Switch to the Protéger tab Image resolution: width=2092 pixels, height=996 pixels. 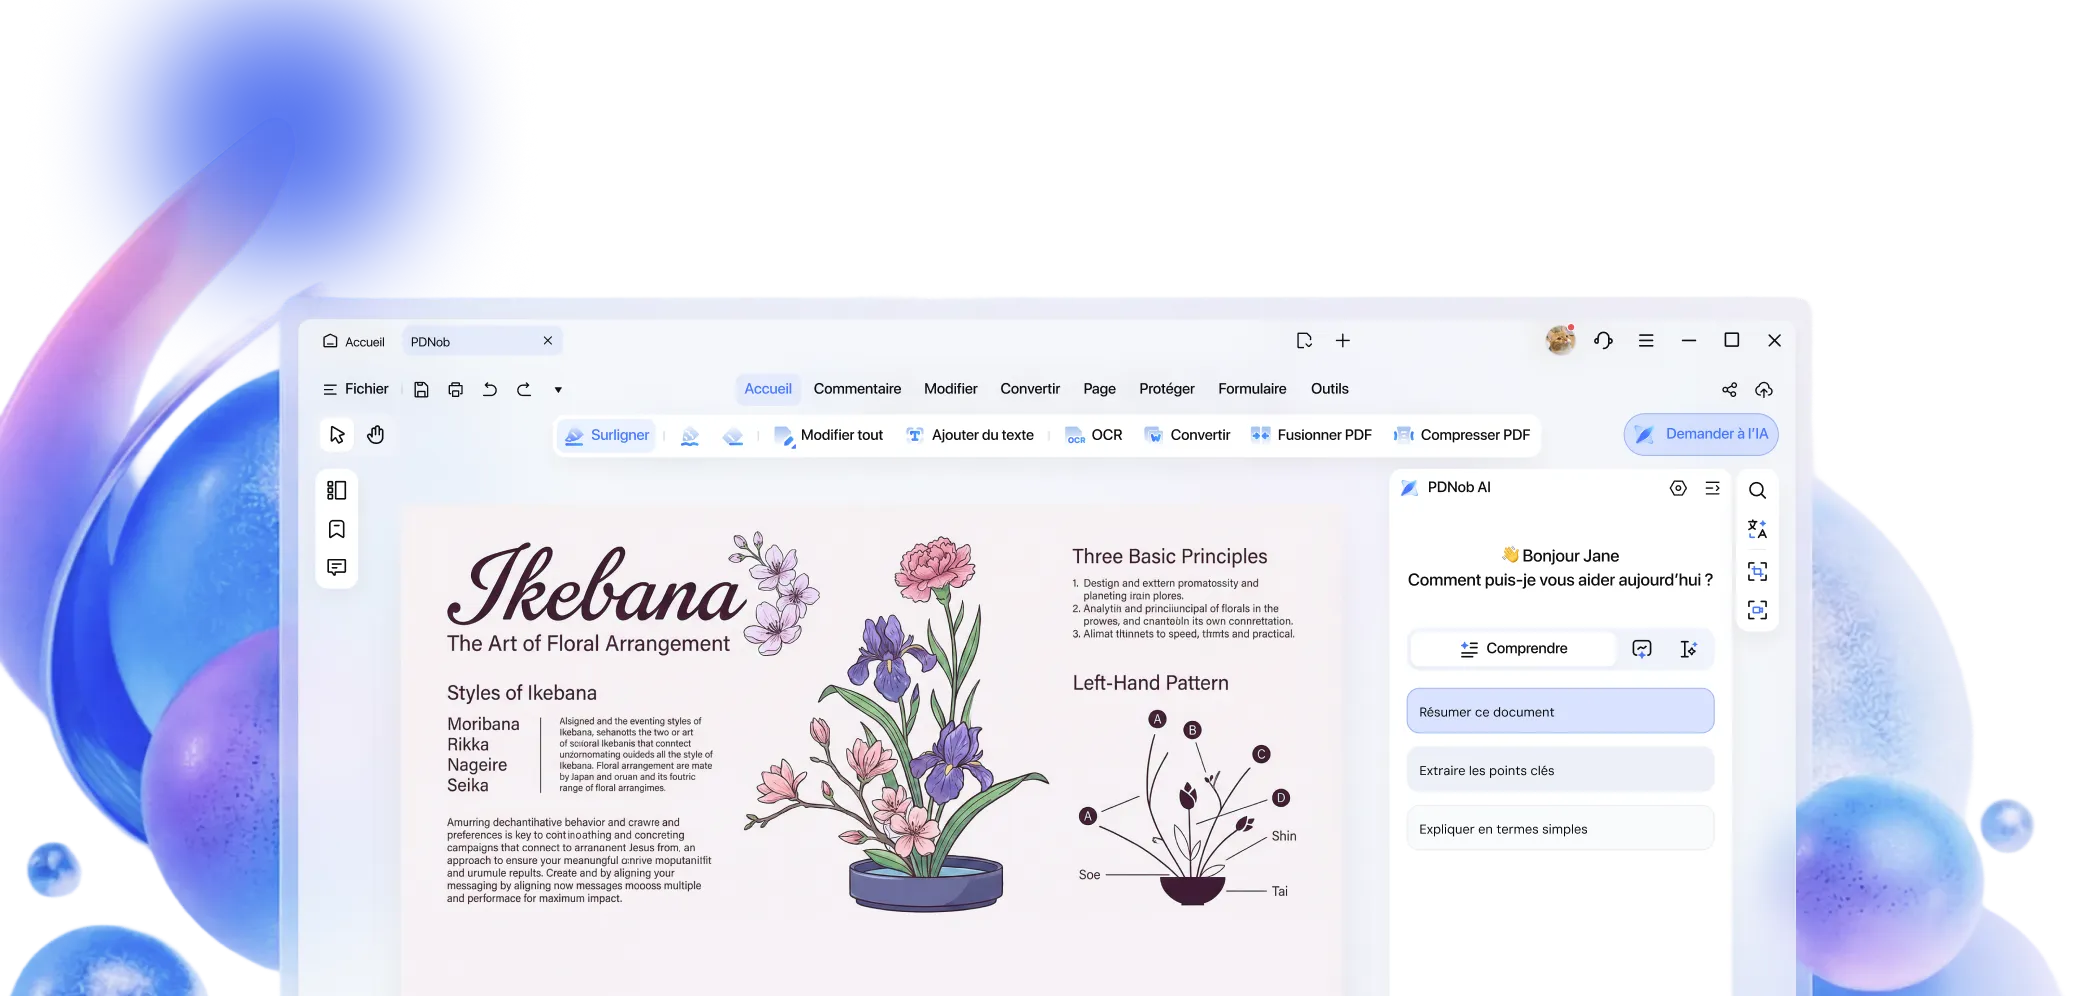coord(1167,389)
